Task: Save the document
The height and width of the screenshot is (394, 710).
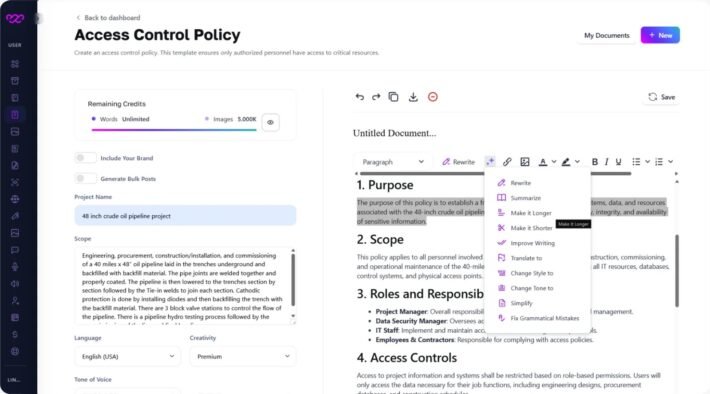Action: coord(662,97)
